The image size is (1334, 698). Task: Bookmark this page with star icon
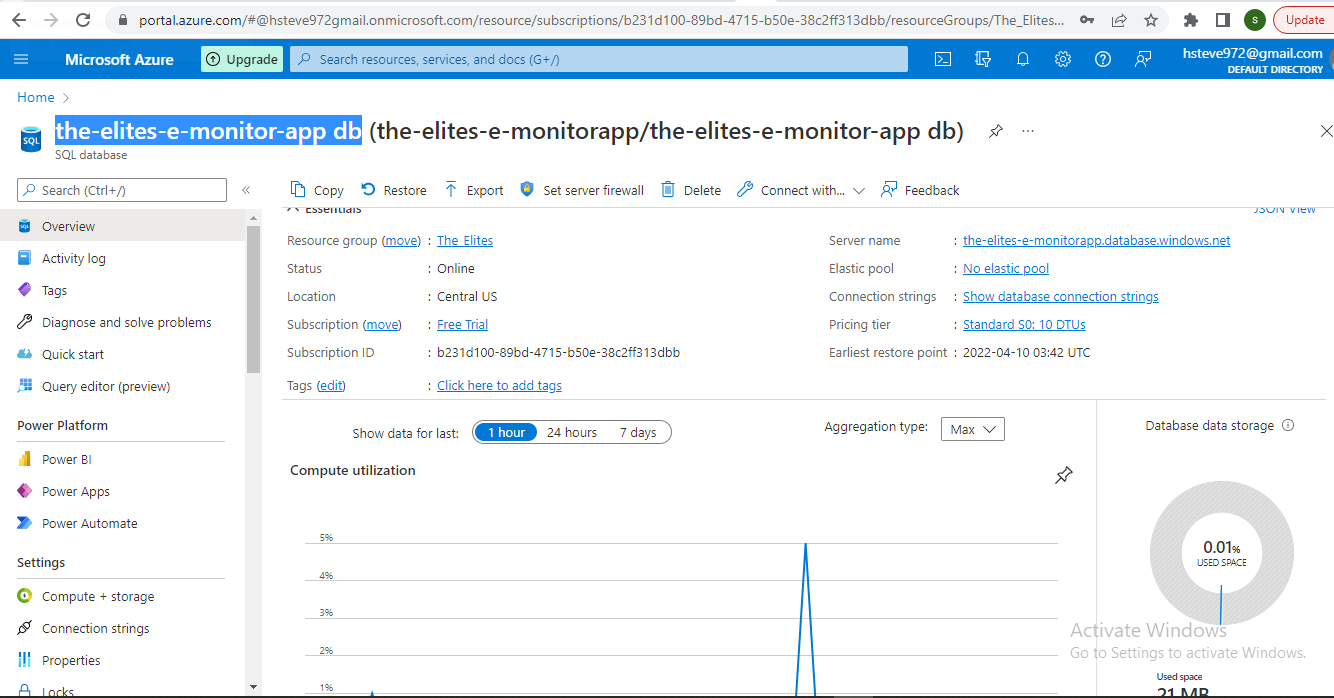1151,20
